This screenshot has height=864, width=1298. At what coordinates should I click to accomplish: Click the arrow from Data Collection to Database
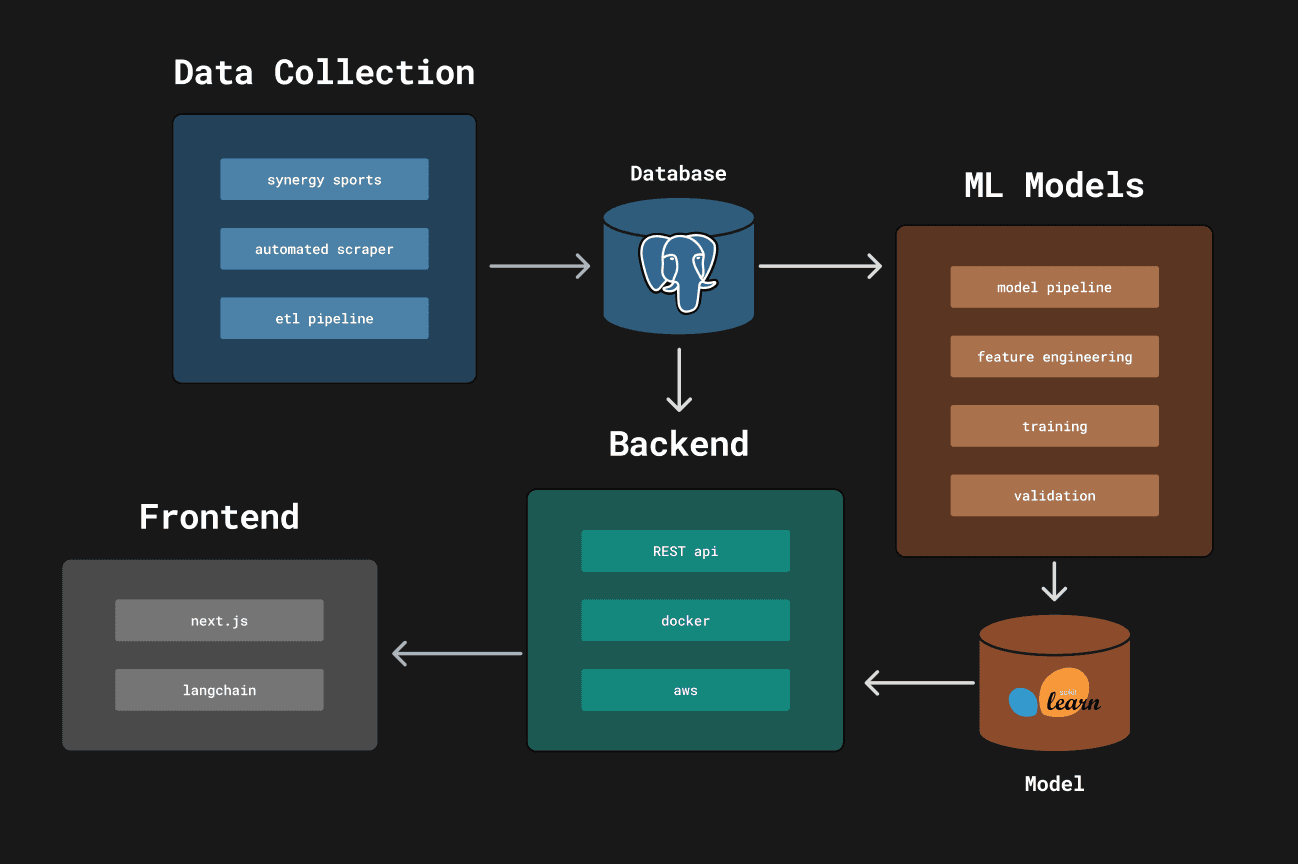point(540,266)
